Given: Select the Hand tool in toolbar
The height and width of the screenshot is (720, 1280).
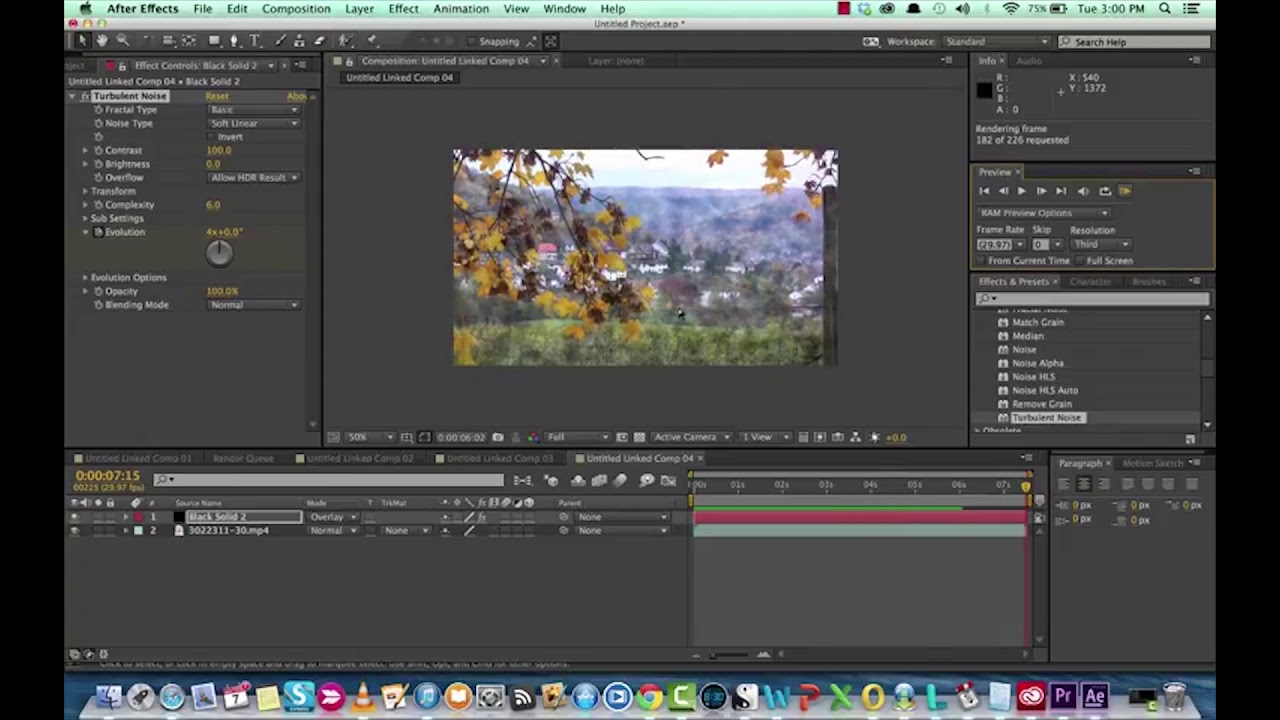Looking at the screenshot, I should 102,41.
